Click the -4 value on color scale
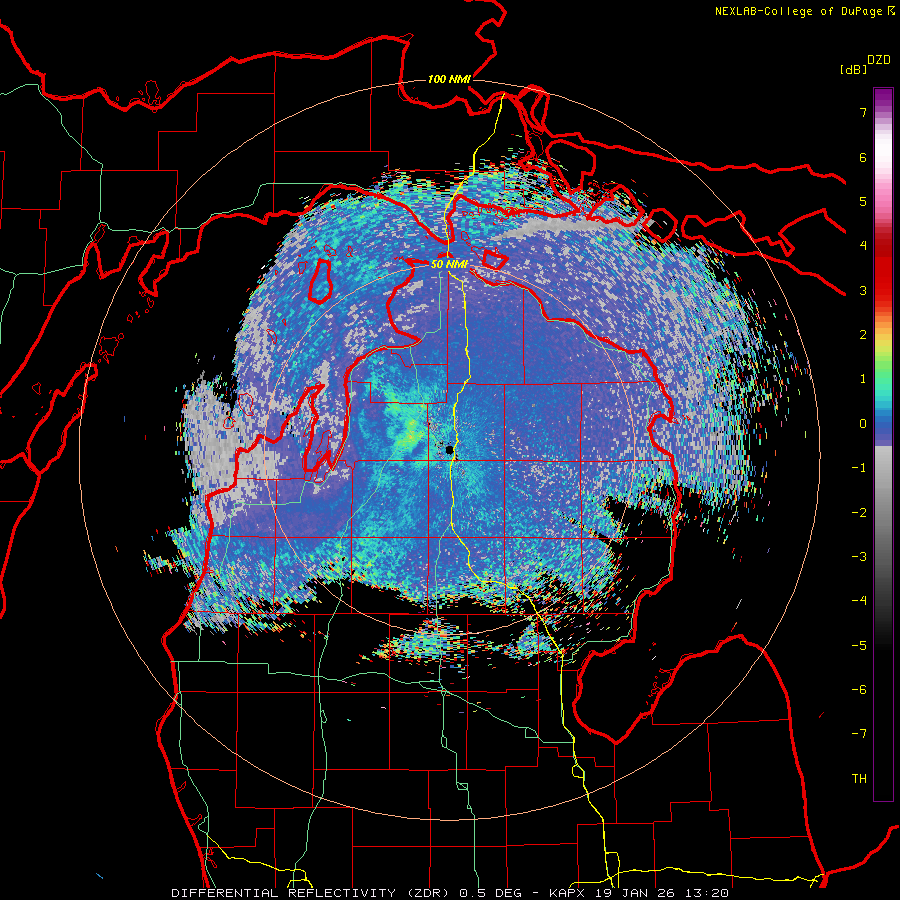 click(859, 601)
